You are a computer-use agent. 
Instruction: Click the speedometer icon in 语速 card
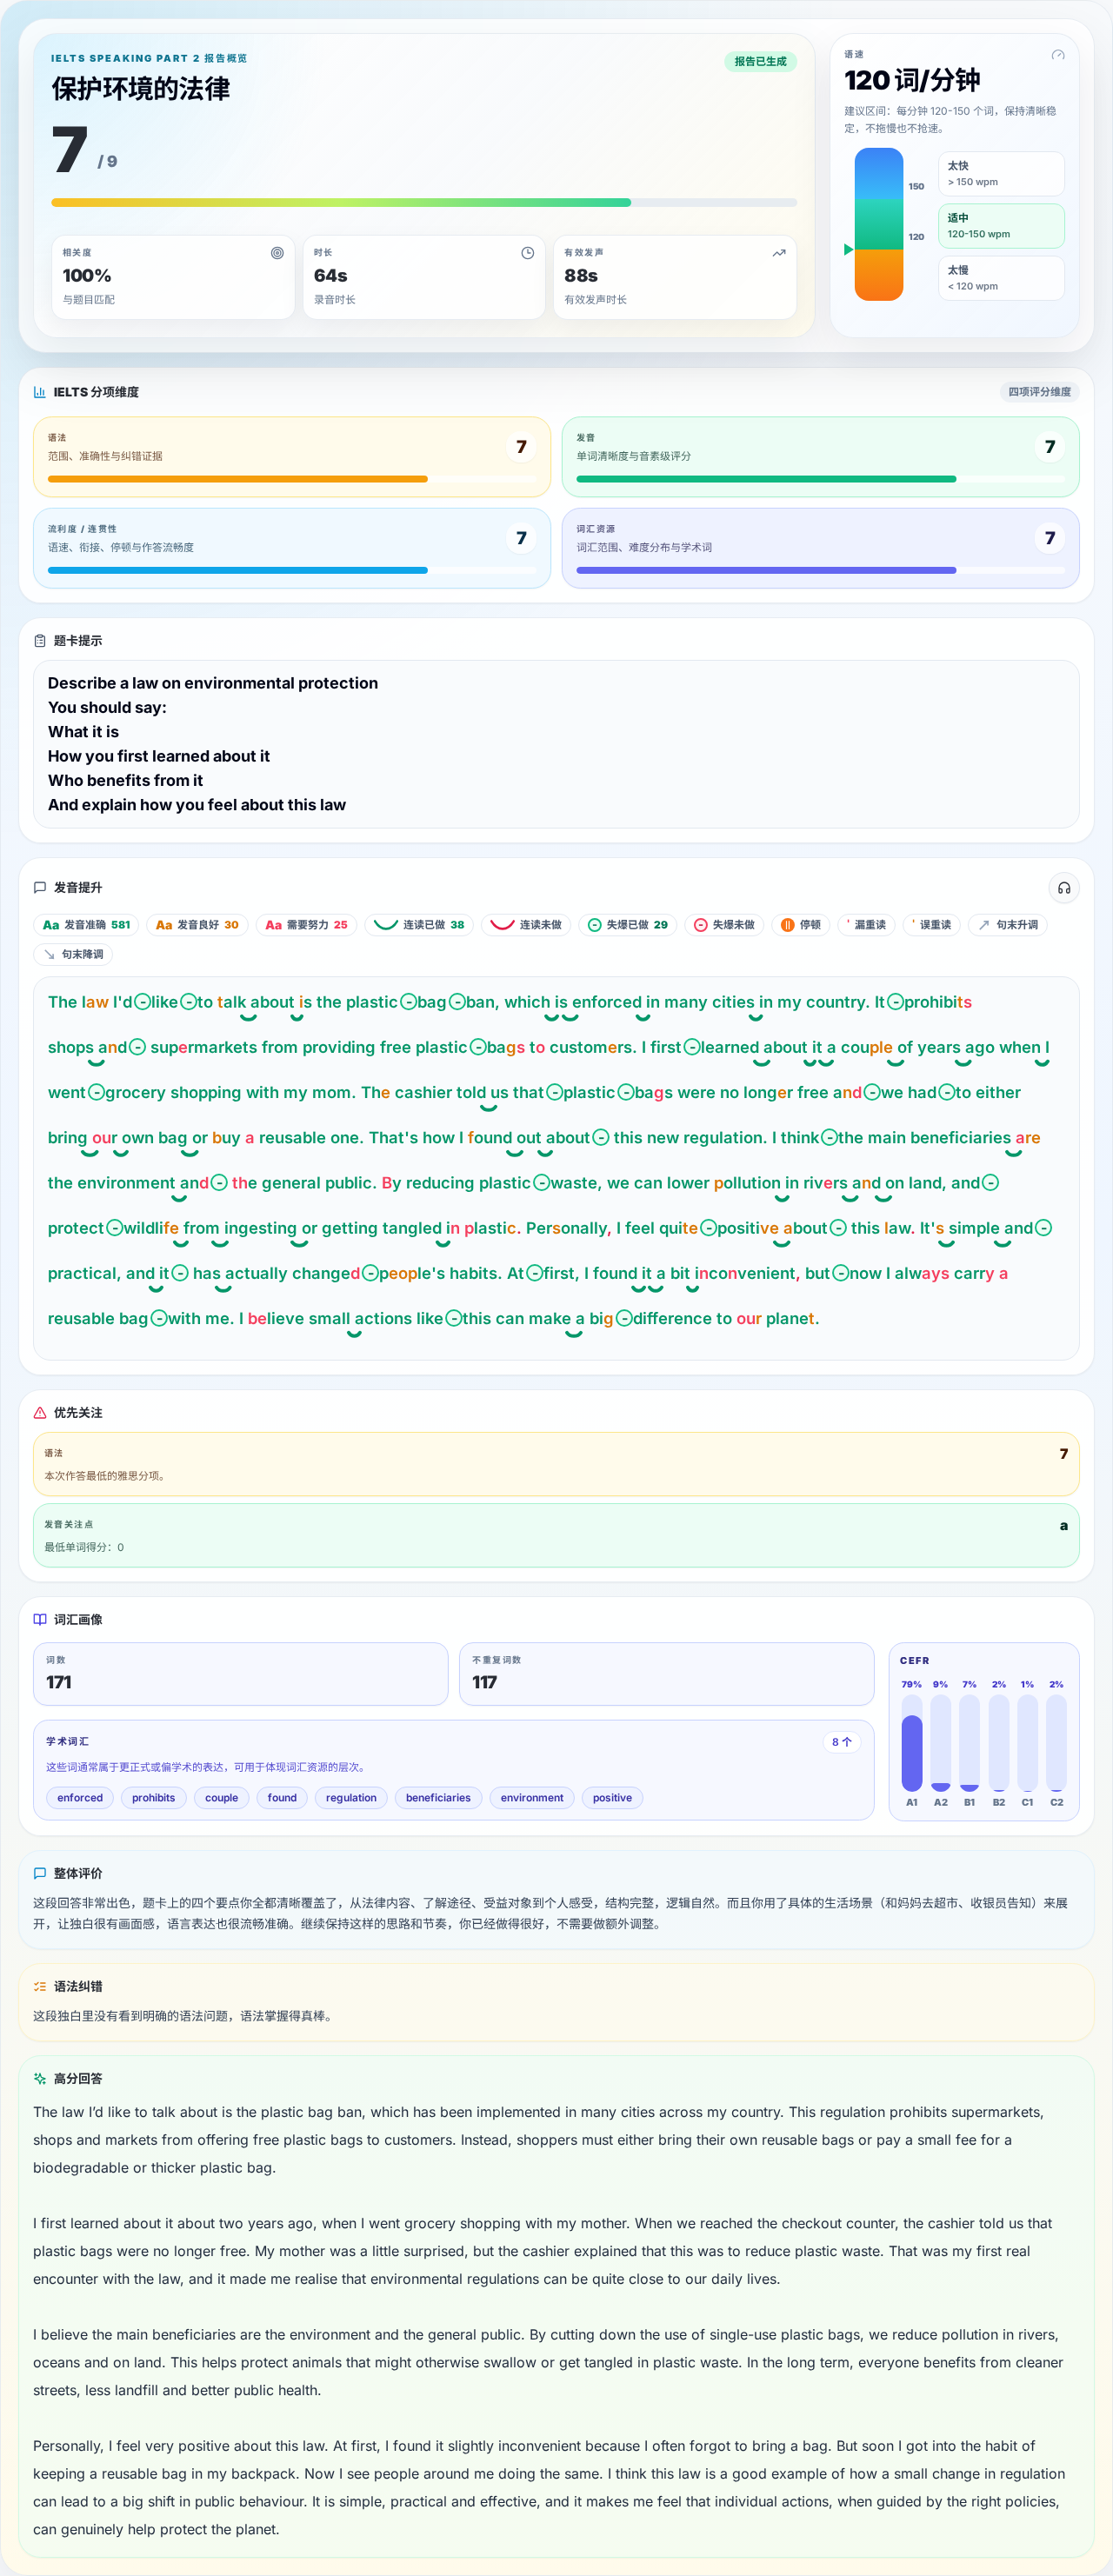[x=1058, y=55]
